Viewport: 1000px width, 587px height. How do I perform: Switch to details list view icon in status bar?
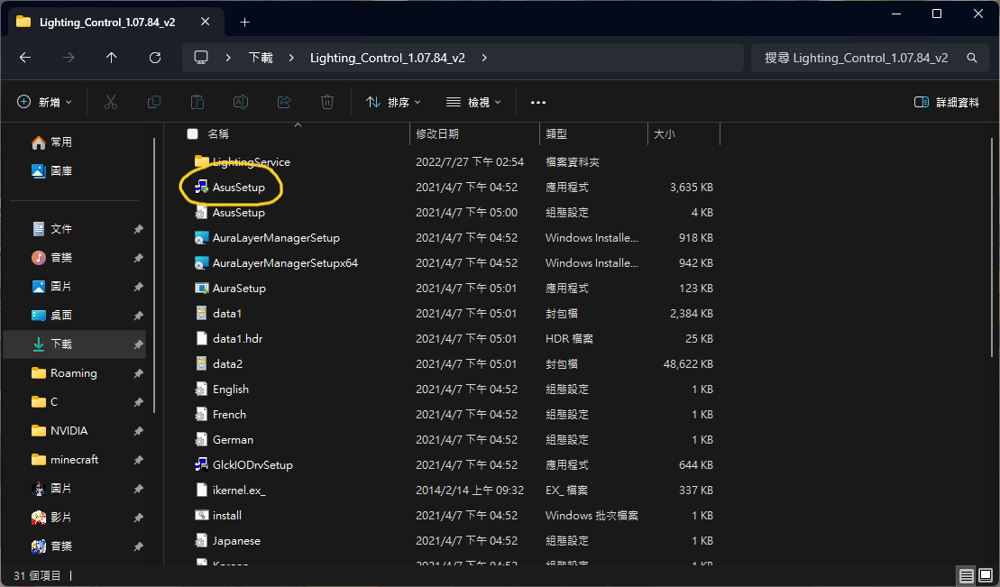click(x=966, y=576)
